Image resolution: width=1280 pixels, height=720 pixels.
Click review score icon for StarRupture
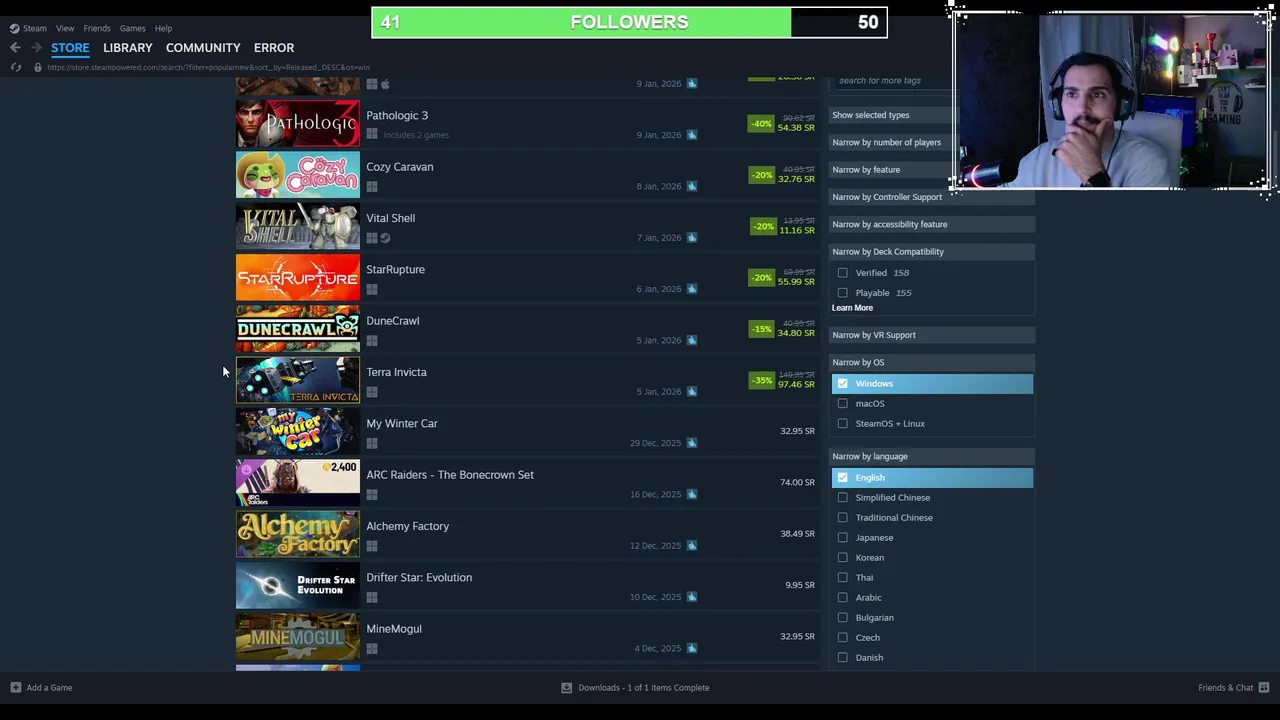coord(692,289)
